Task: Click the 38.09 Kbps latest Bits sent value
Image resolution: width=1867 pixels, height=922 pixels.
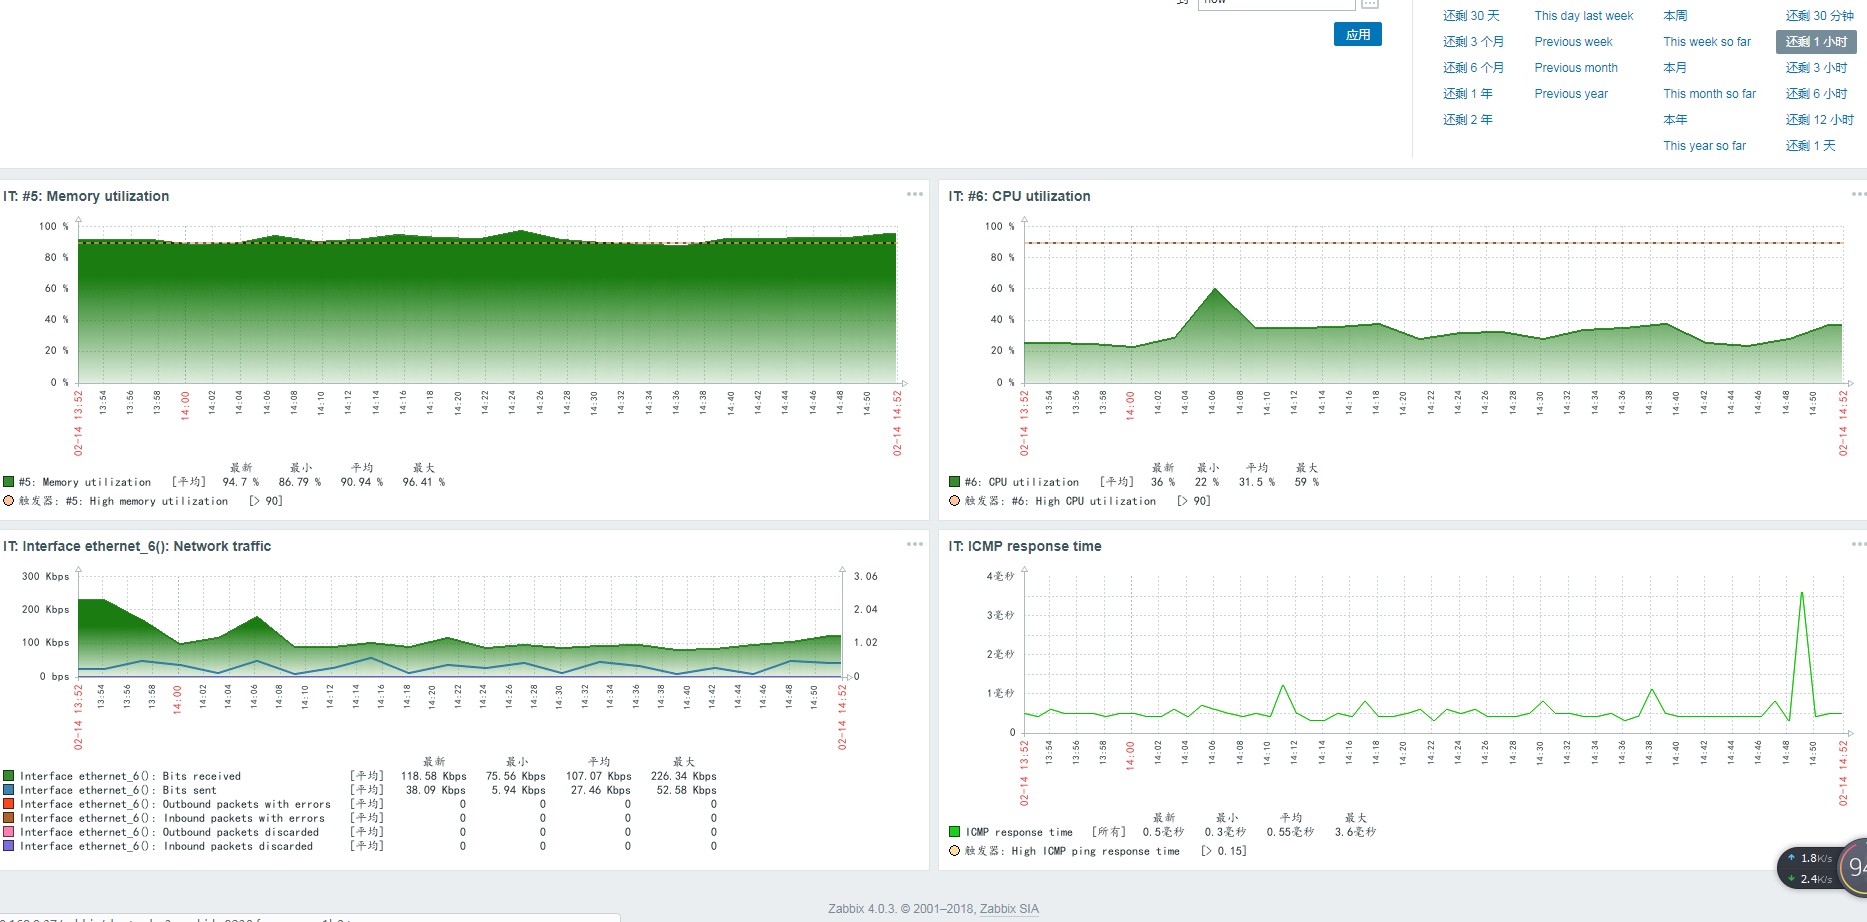Action: (x=436, y=790)
